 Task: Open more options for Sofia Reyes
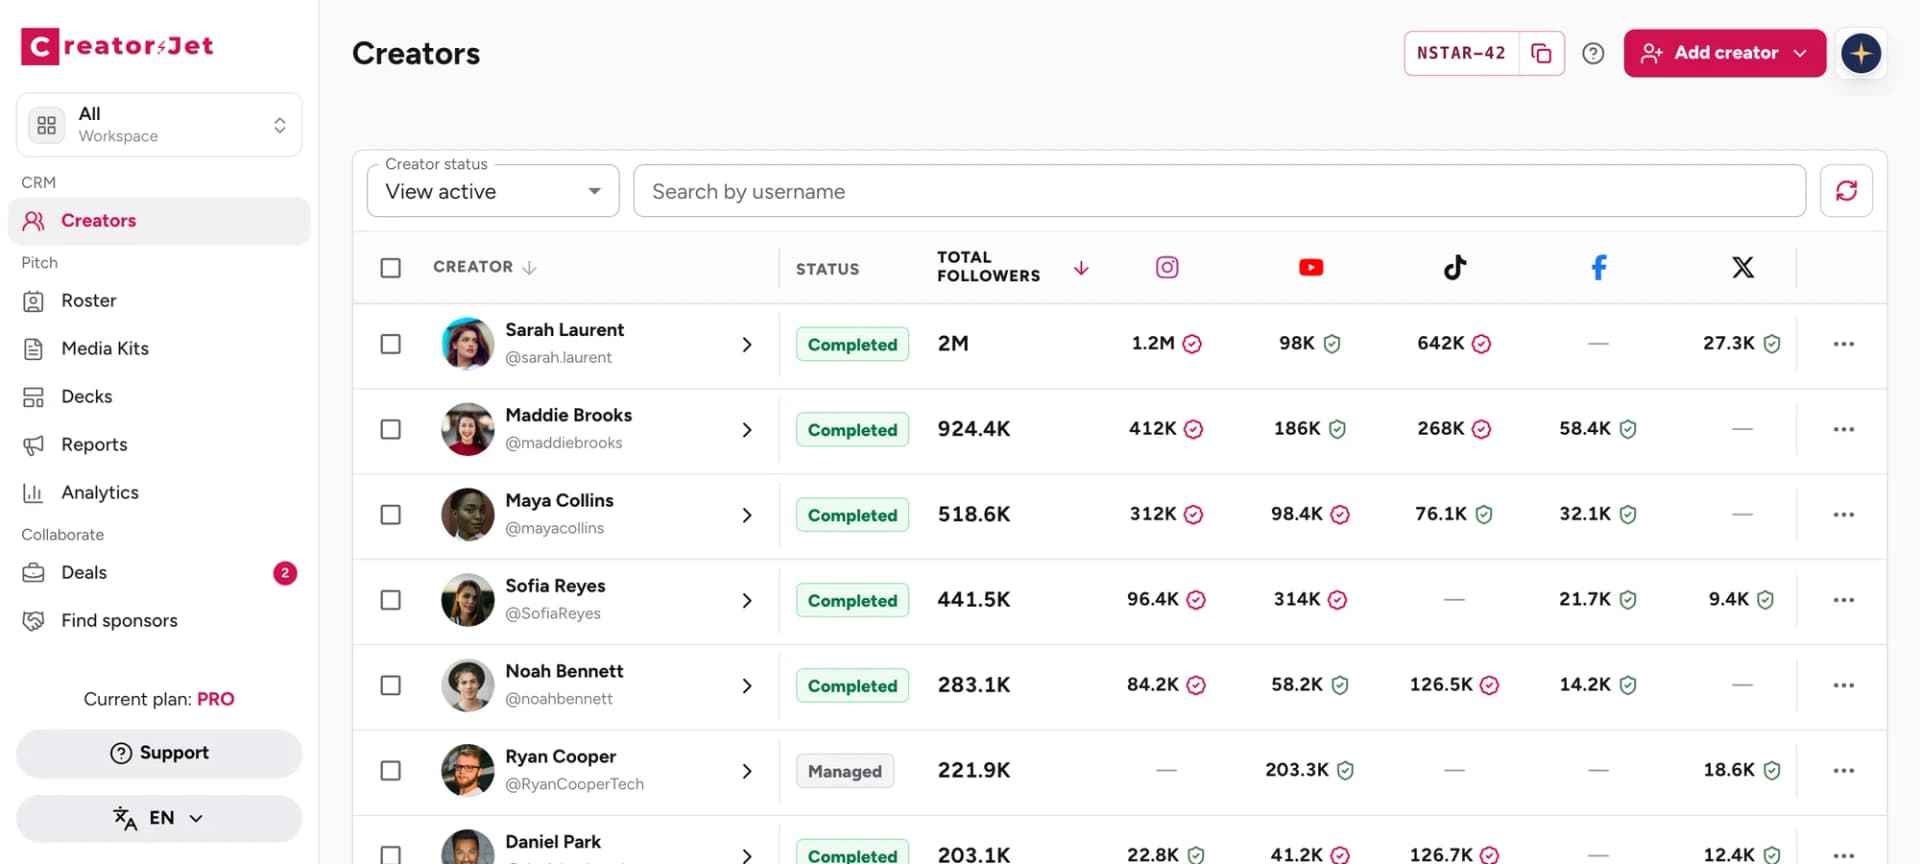tap(1844, 600)
